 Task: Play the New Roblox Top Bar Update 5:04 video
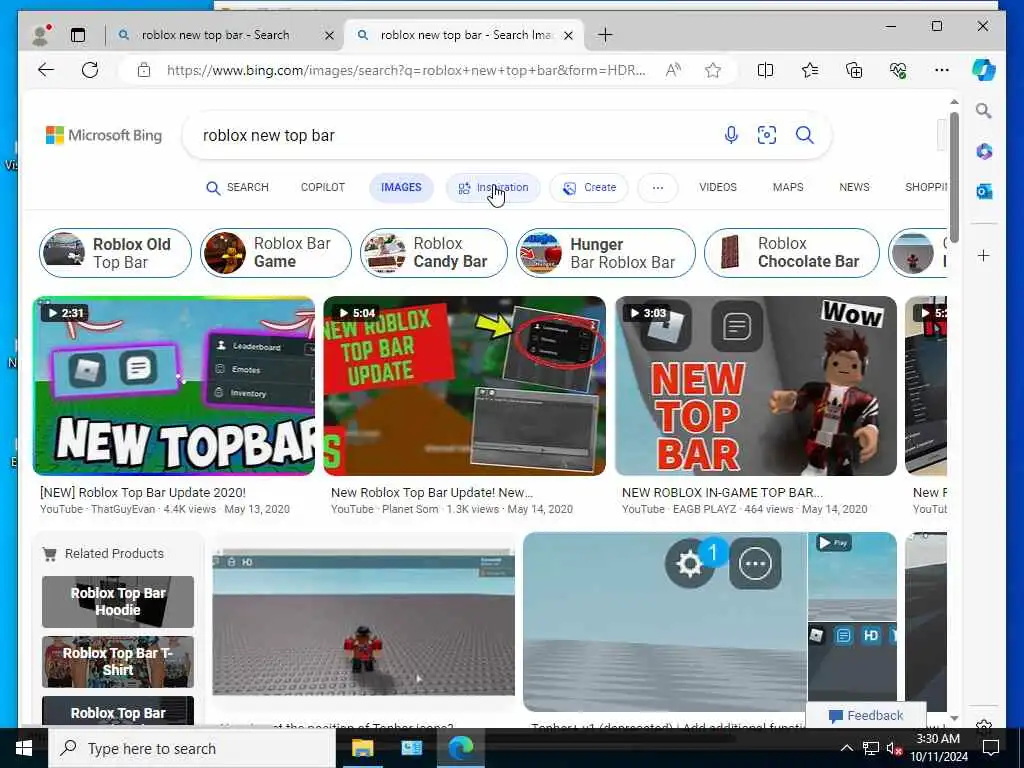(464, 386)
